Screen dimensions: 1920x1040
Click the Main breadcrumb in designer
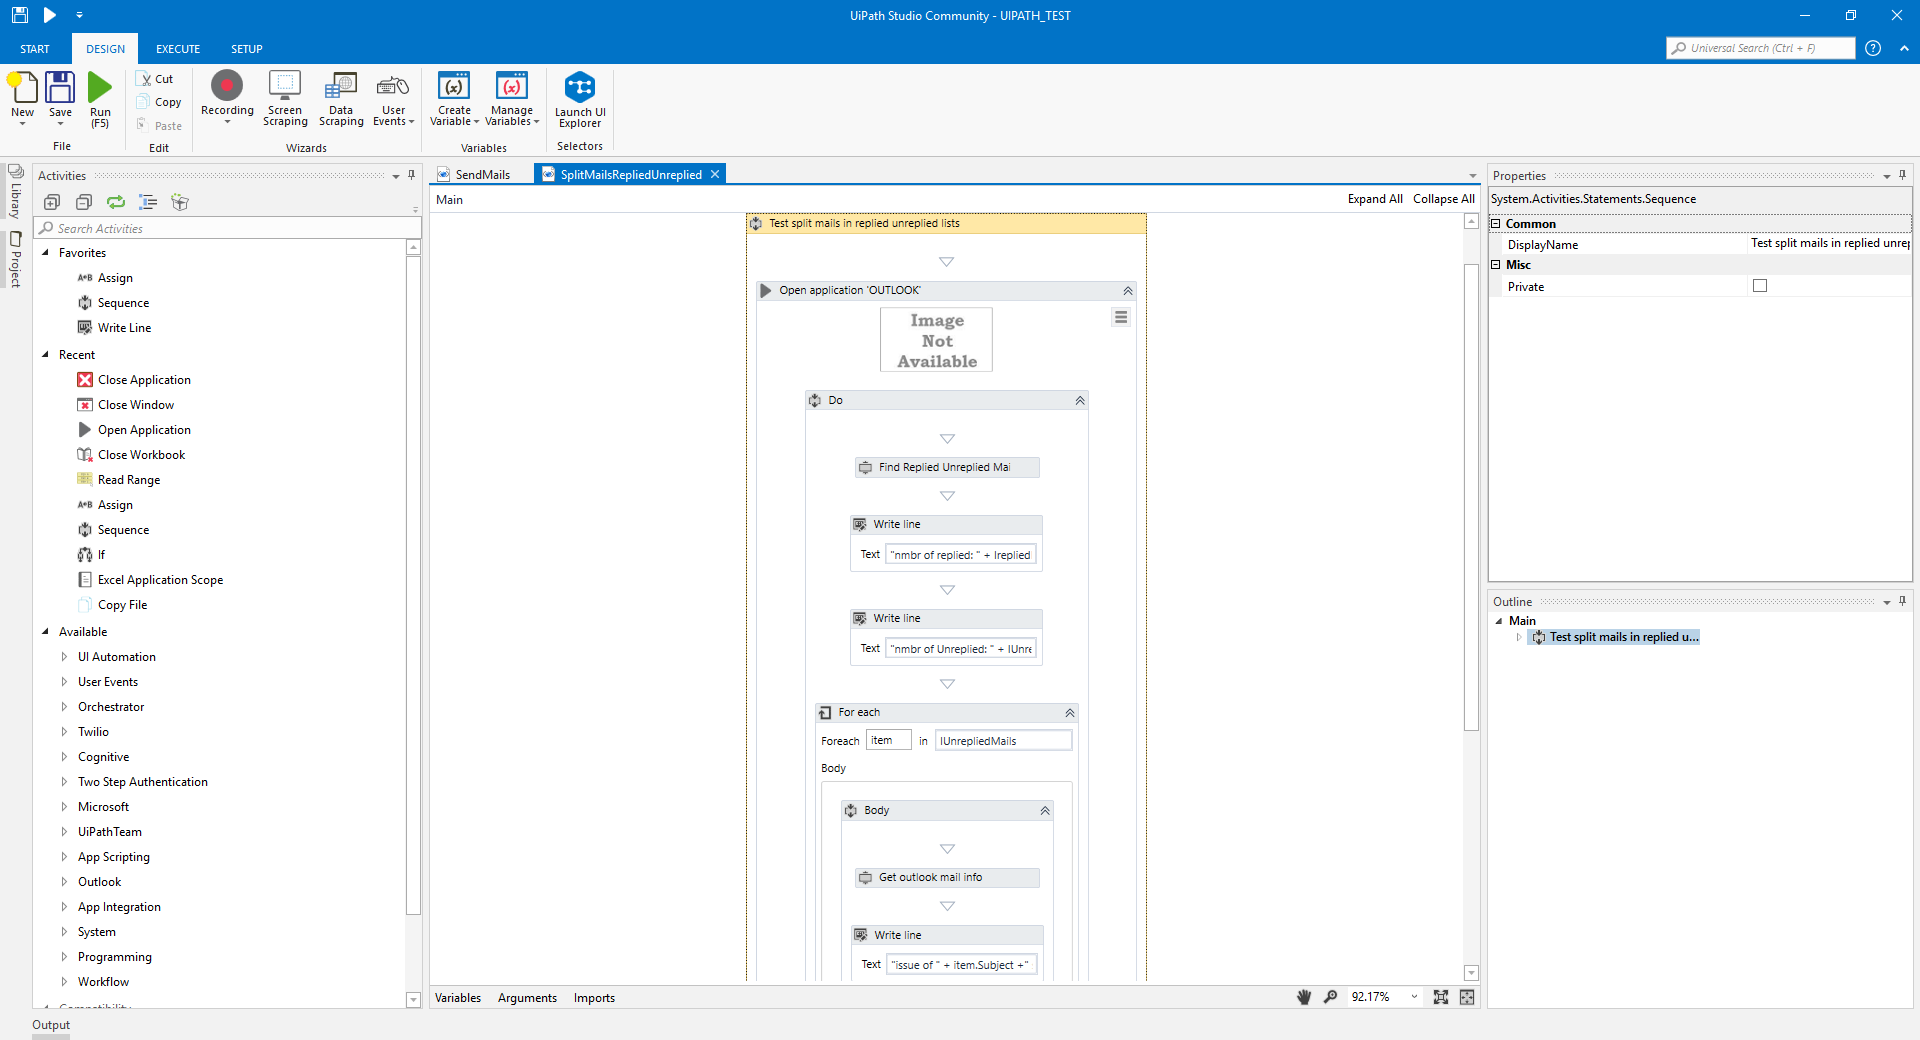[x=450, y=200]
